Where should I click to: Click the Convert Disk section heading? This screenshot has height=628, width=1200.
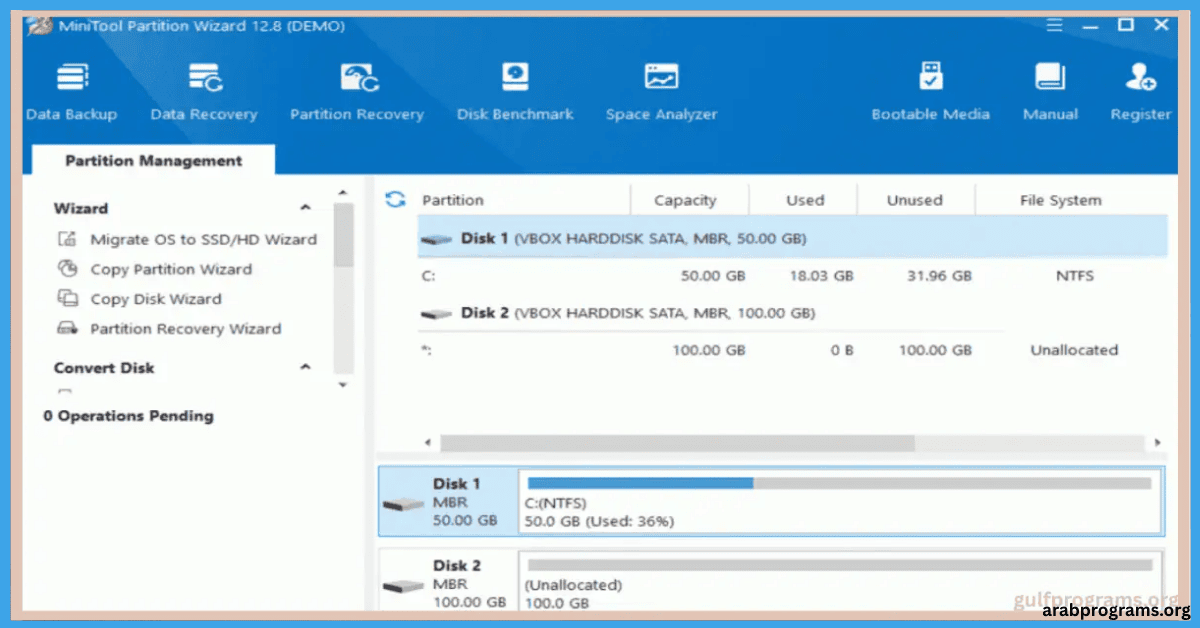[104, 368]
